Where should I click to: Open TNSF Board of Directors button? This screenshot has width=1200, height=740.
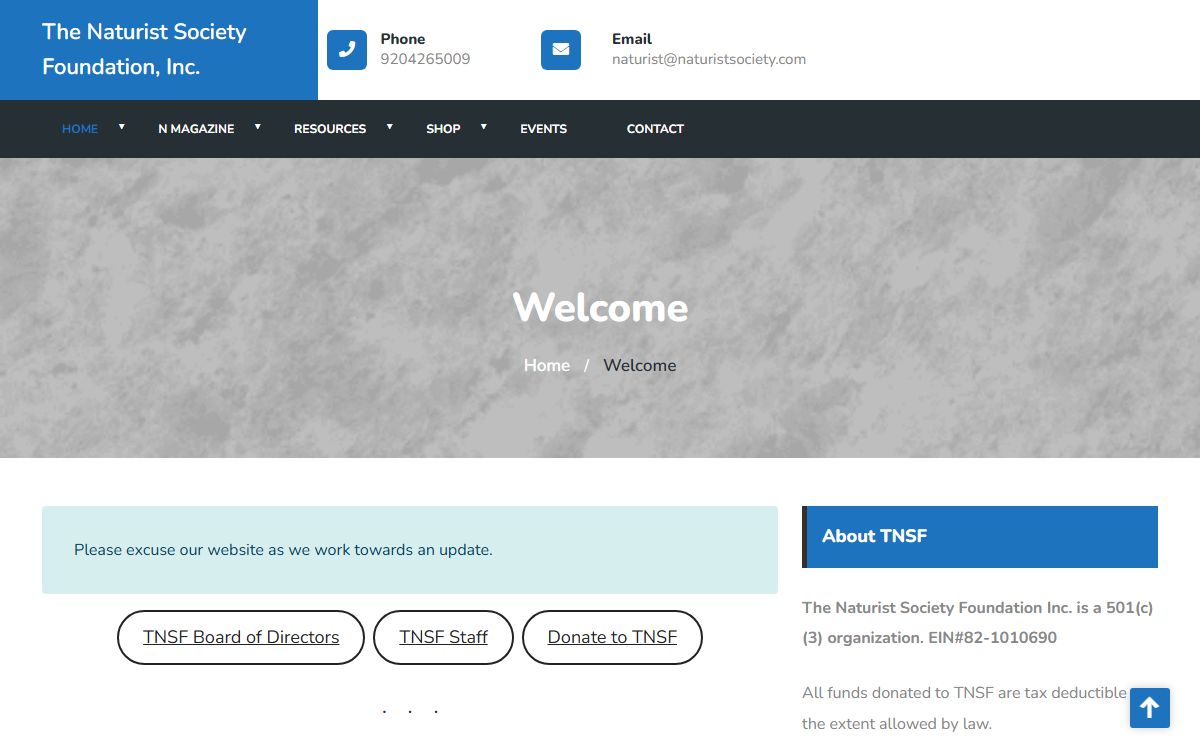241,637
